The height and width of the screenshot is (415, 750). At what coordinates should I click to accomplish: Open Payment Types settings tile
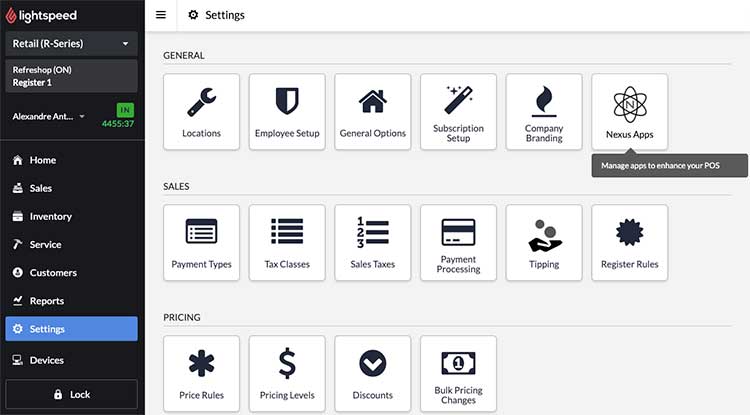coord(201,242)
